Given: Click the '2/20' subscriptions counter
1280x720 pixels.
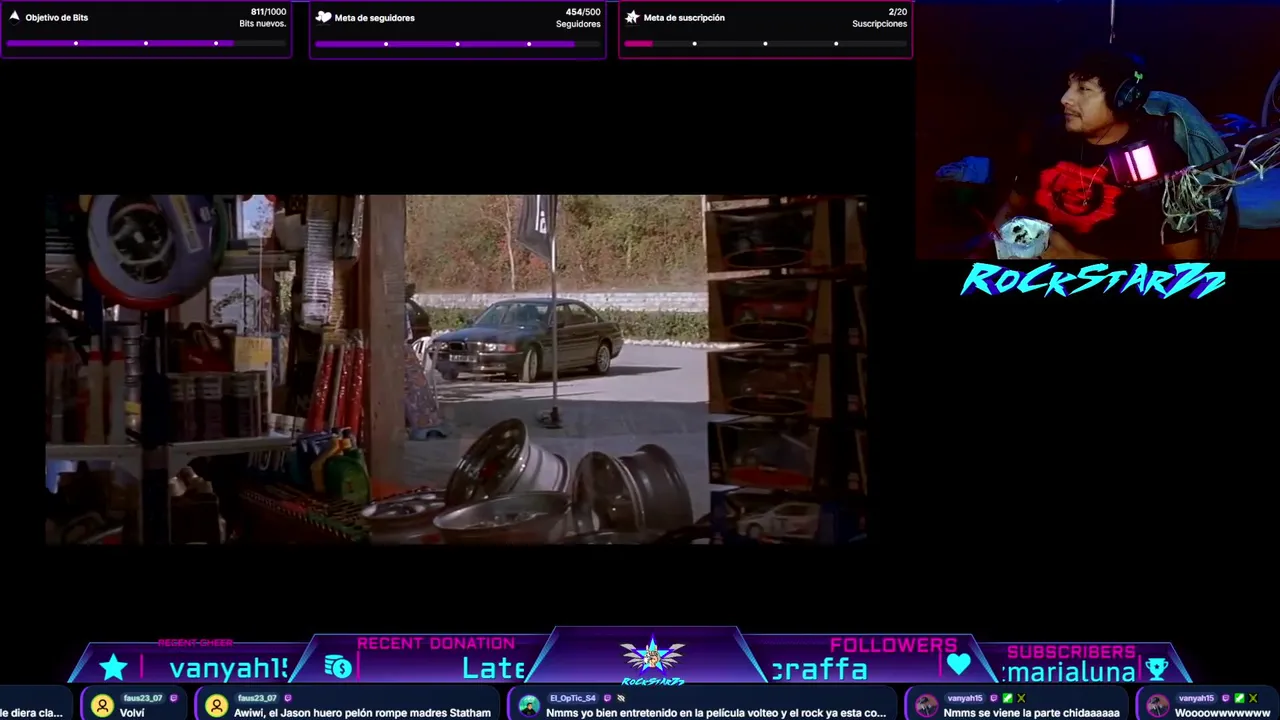Looking at the screenshot, I should coord(897,12).
